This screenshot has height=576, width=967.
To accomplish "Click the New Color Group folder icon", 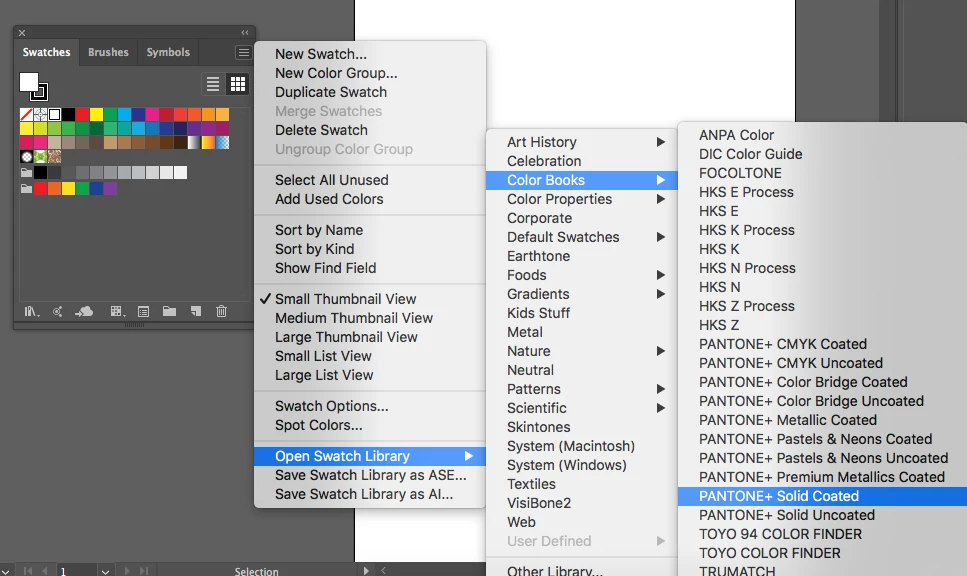I will (x=169, y=311).
